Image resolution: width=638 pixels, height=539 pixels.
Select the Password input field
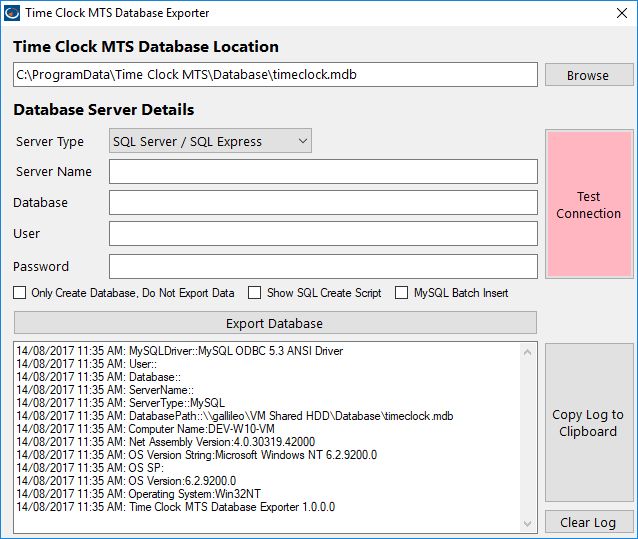coord(323,266)
